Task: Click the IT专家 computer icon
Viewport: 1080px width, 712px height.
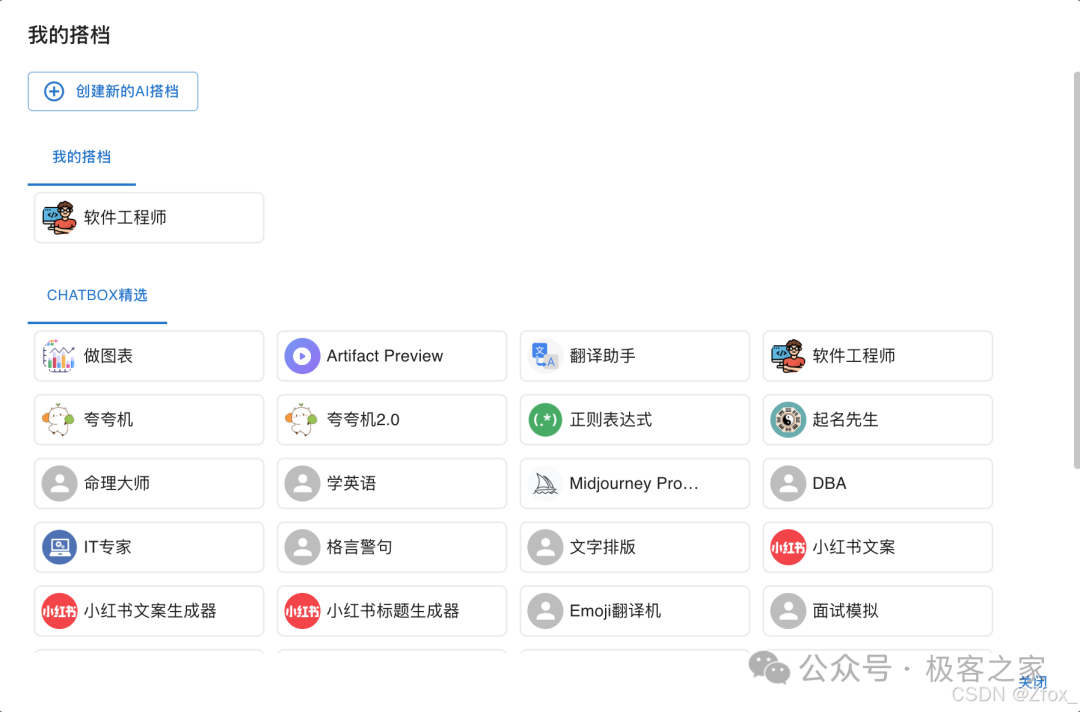Action: (148, 547)
